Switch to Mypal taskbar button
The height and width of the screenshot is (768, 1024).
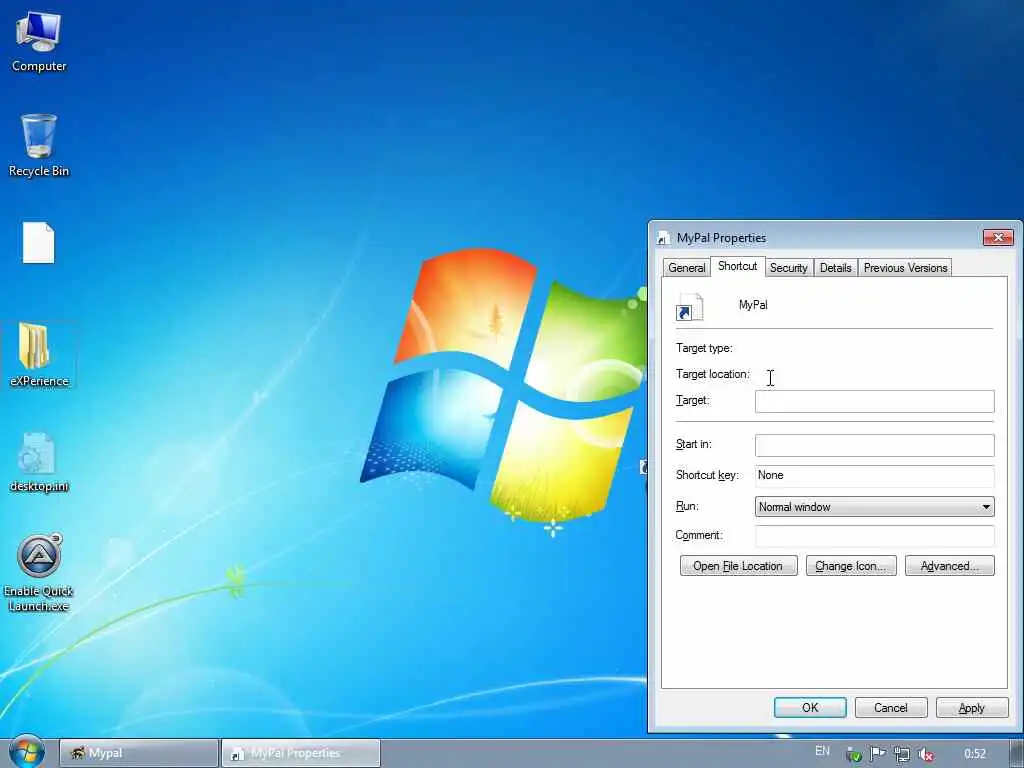[x=139, y=753]
